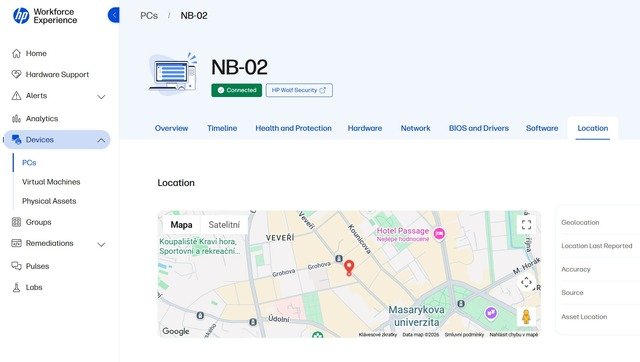Click the Accuracy label
The image size is (640, 362).
coord(576,269)
